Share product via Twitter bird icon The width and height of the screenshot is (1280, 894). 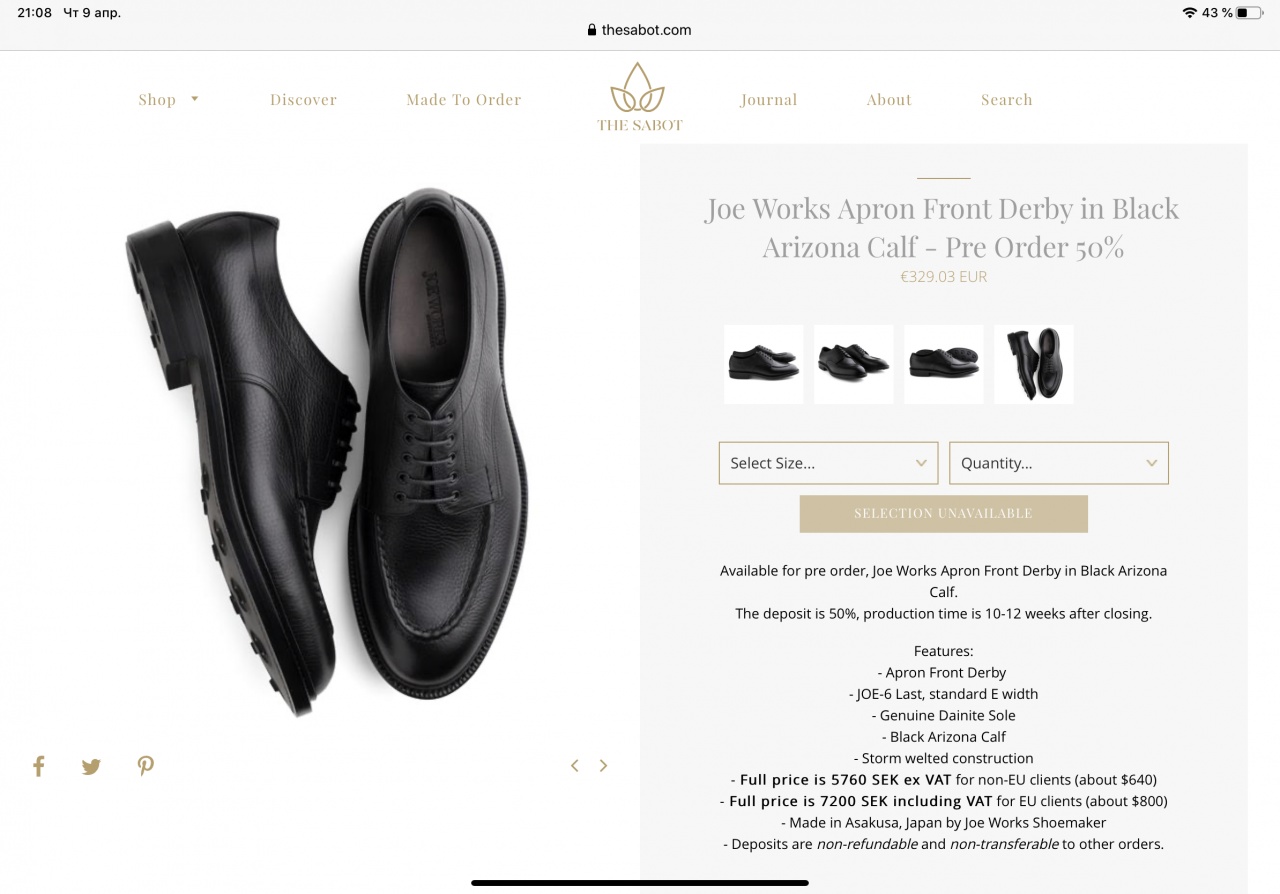[91, 767]
